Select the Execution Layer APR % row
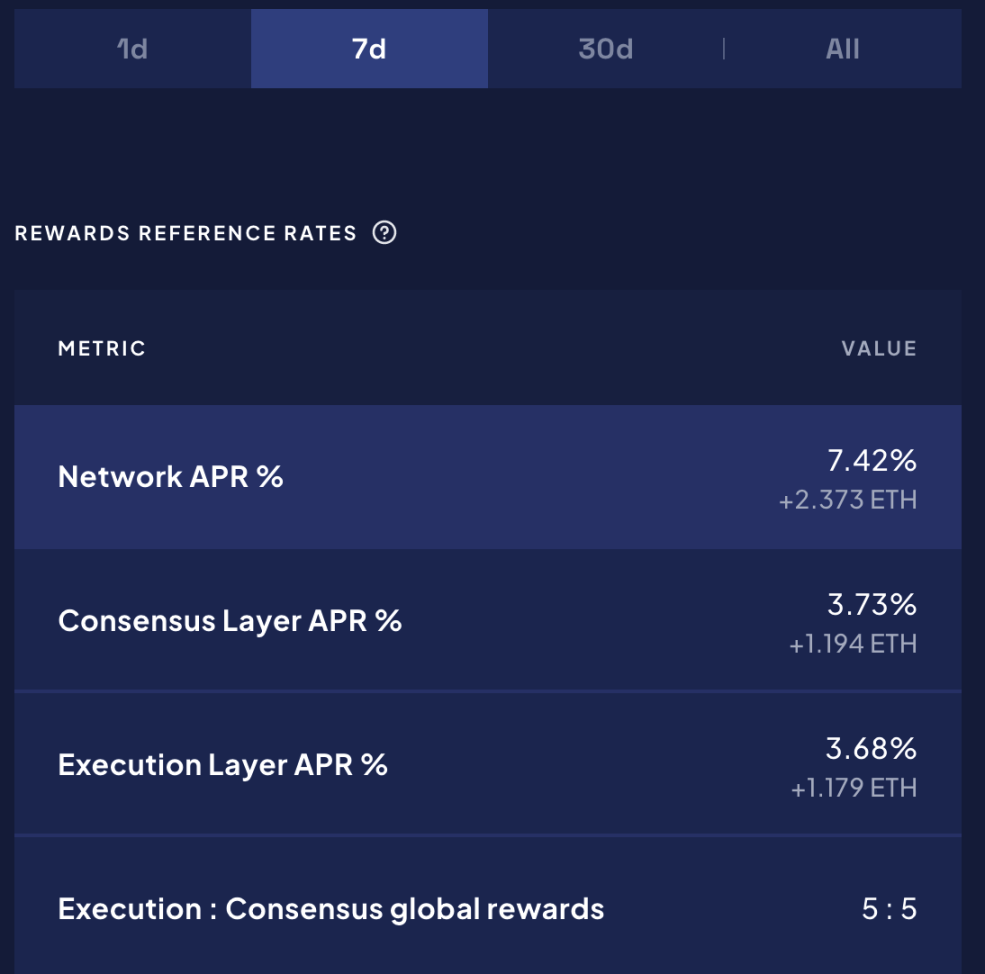985x974 pixels. point(487,764)
